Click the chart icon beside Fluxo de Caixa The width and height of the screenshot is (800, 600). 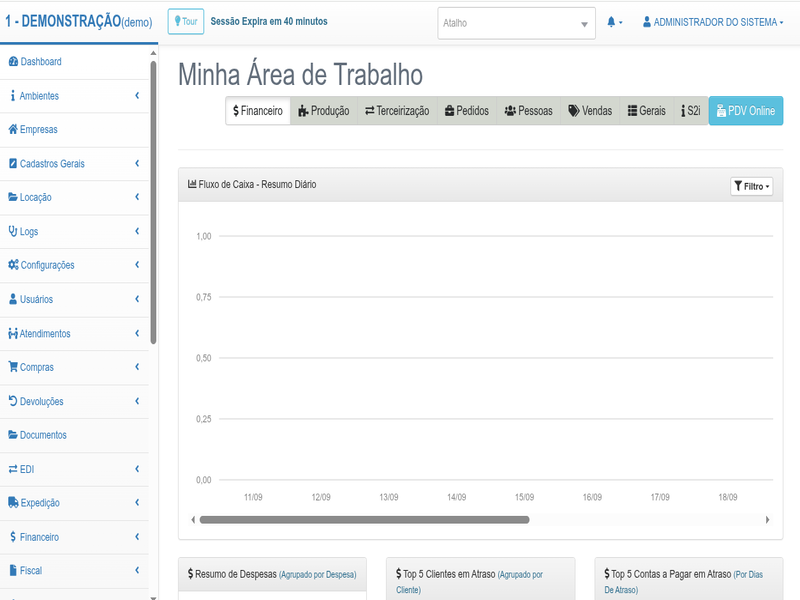click(x=192, y=184)
